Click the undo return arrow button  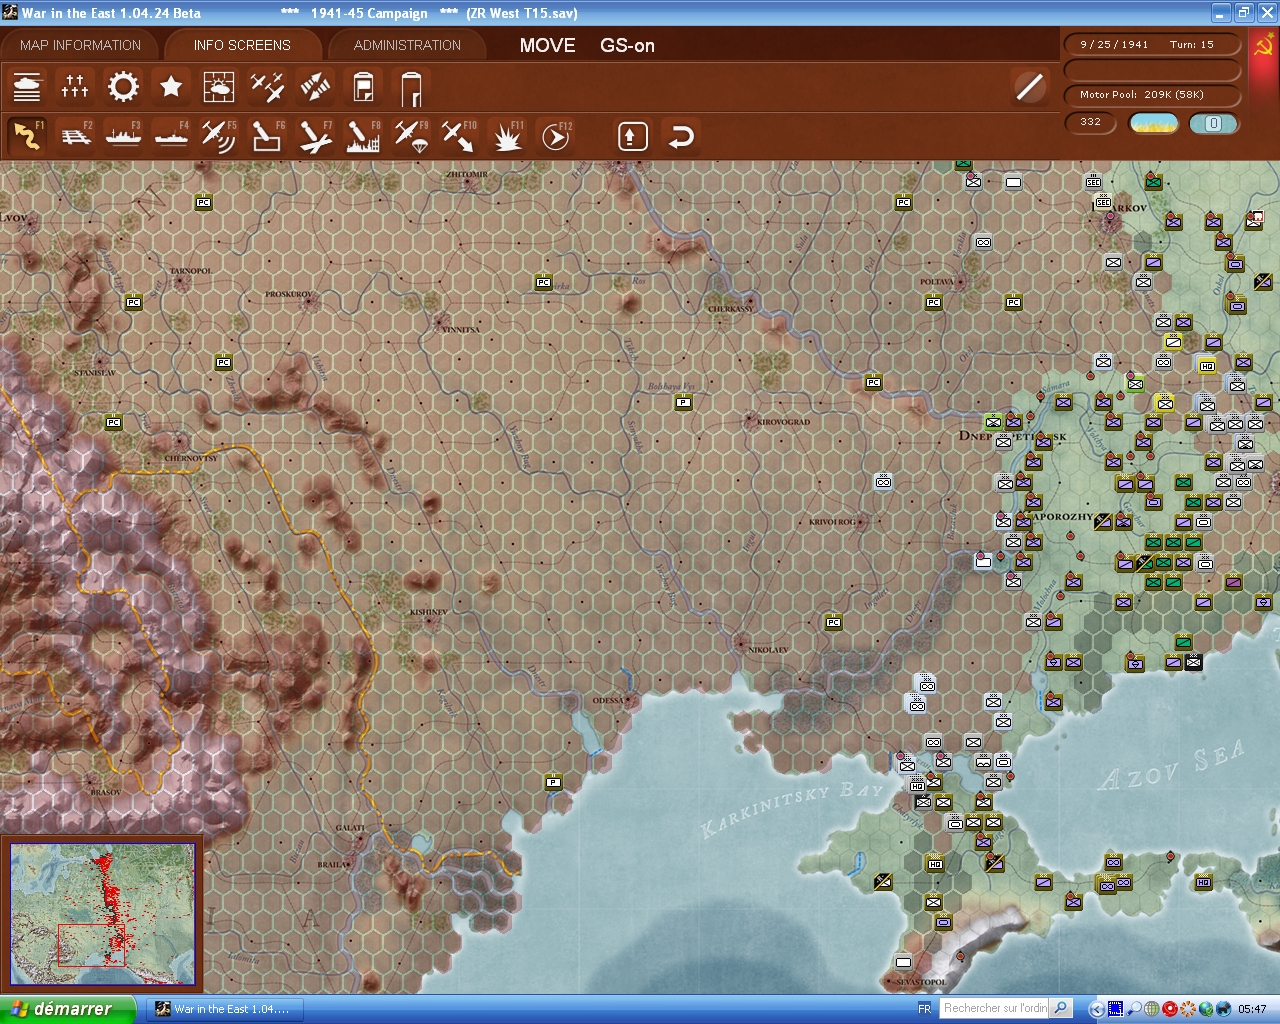coord(681,136)
